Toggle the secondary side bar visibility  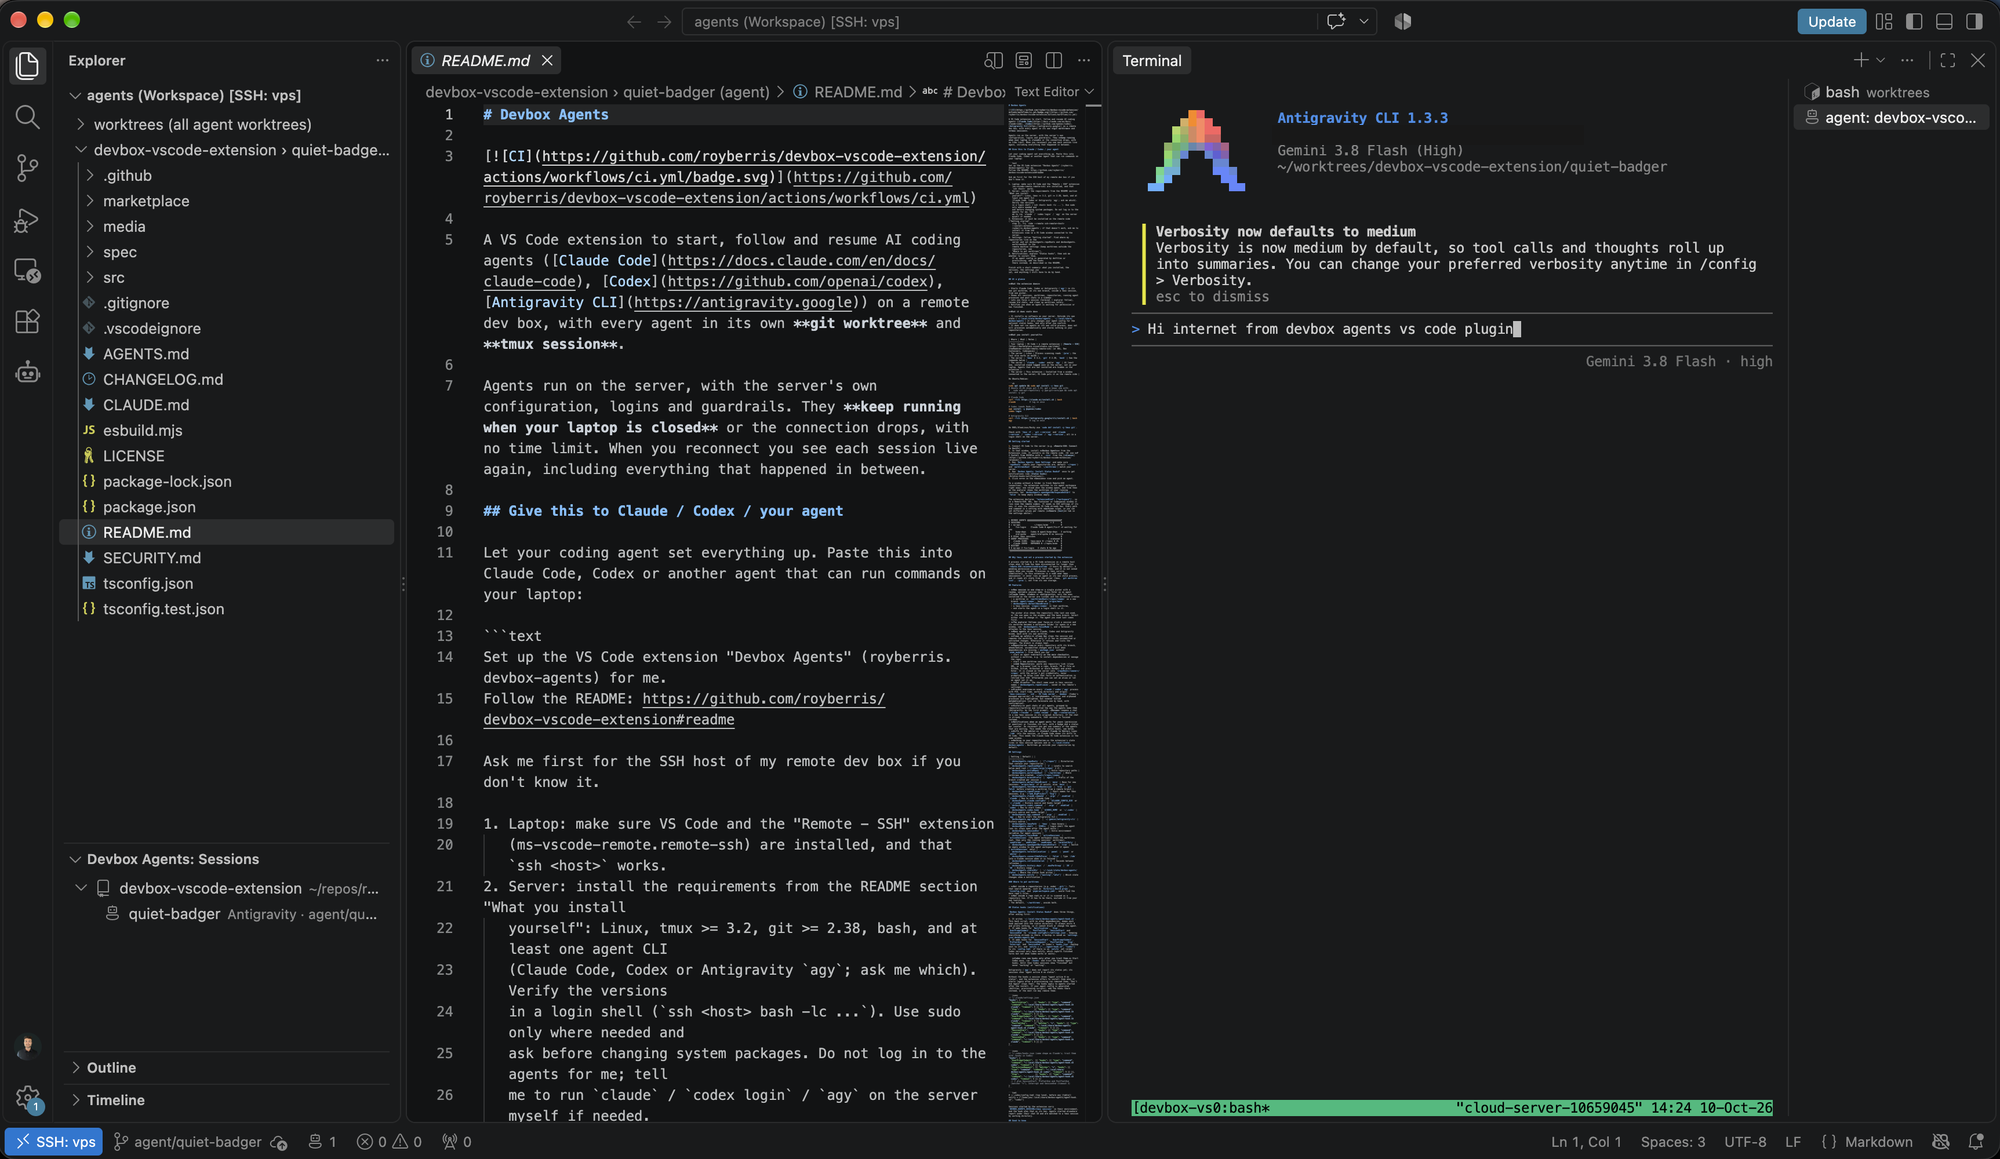[1974, 21]
